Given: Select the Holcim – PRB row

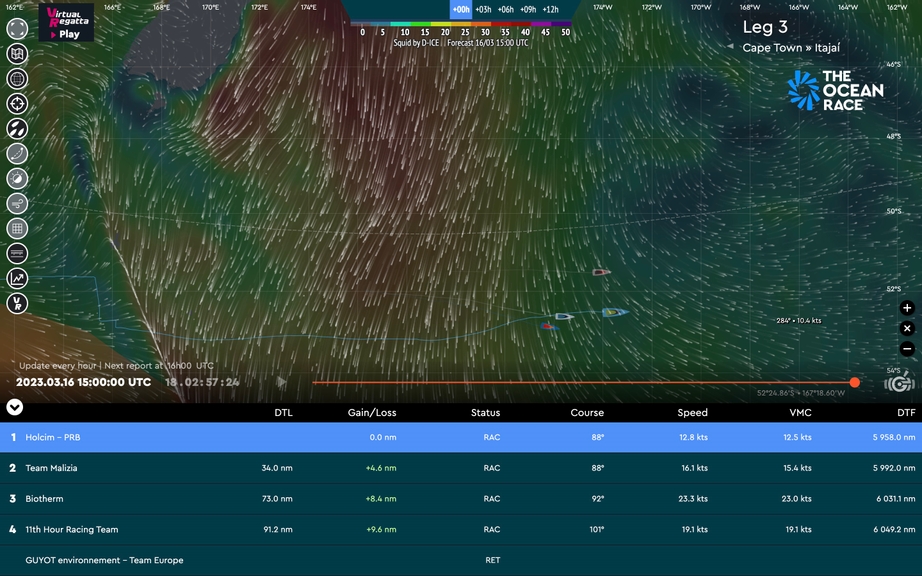Looking at the screenshot, I should 461,437.
